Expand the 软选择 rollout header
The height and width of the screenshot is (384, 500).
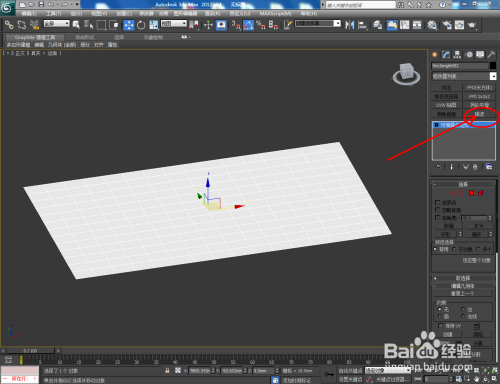pyautogui.click(x=463, y=278)
